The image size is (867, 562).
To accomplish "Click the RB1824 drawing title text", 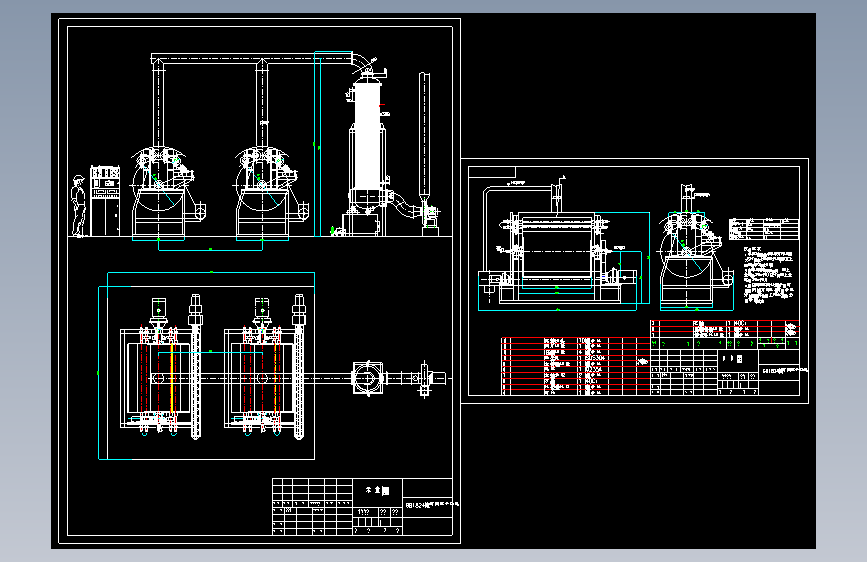I will point(432,504).
